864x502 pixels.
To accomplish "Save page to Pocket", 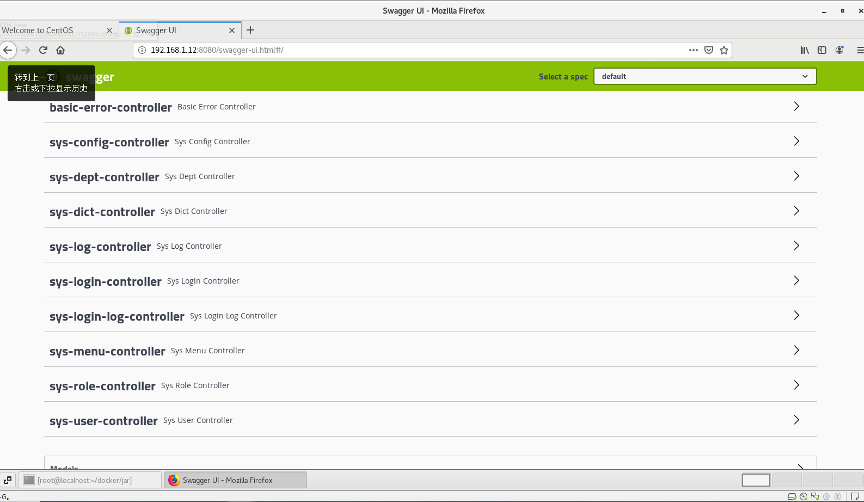I will [709, 50].
